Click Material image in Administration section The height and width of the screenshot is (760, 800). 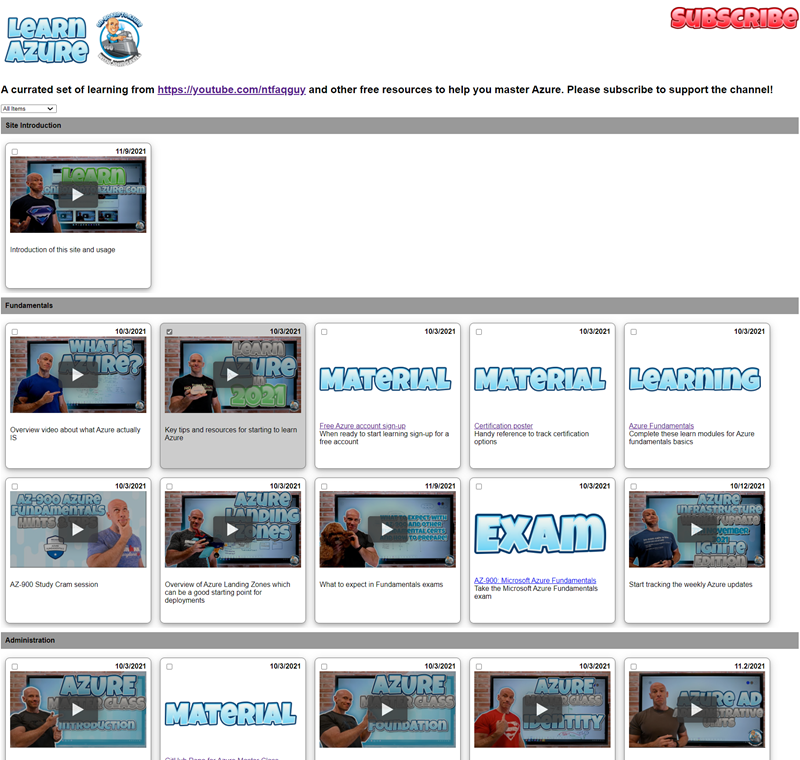point(231,714)
